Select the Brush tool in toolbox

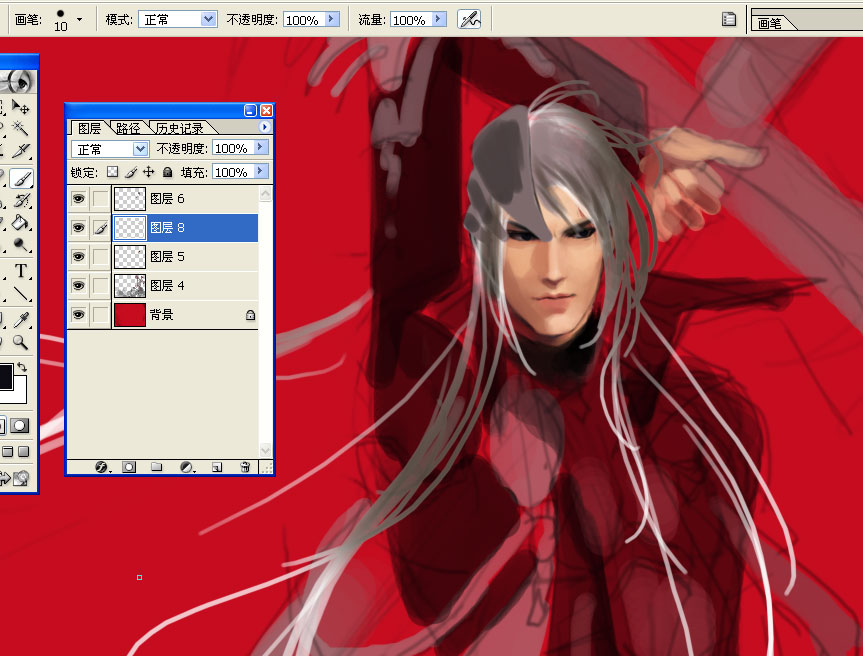pos(21,178)
